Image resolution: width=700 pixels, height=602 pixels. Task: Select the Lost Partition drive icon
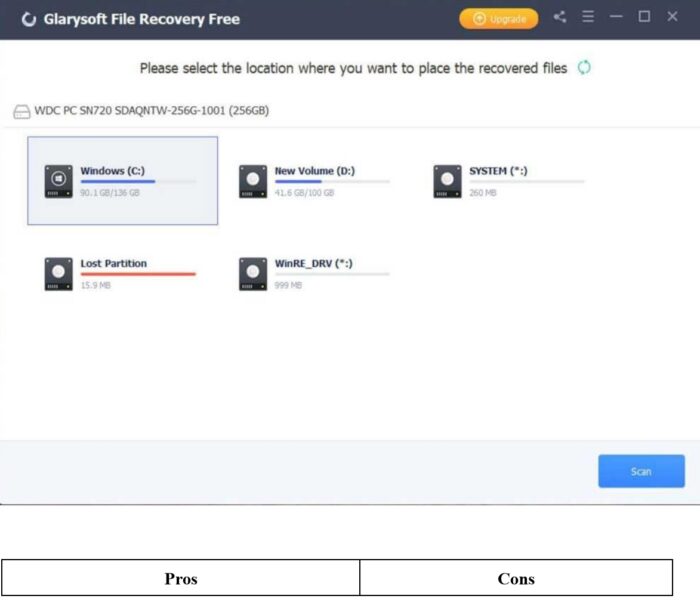coord(58,274)
